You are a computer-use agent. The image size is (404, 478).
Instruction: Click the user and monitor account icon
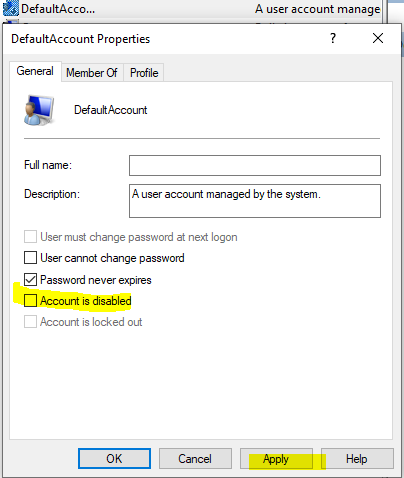[x=39, y=110]
